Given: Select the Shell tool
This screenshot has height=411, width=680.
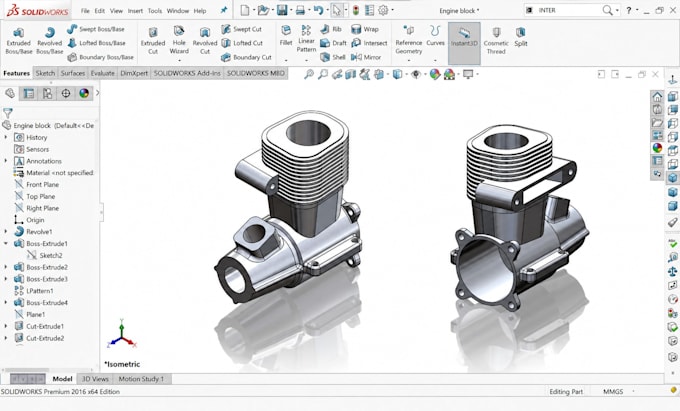Looking at the screenshot, I should [333, 57].
